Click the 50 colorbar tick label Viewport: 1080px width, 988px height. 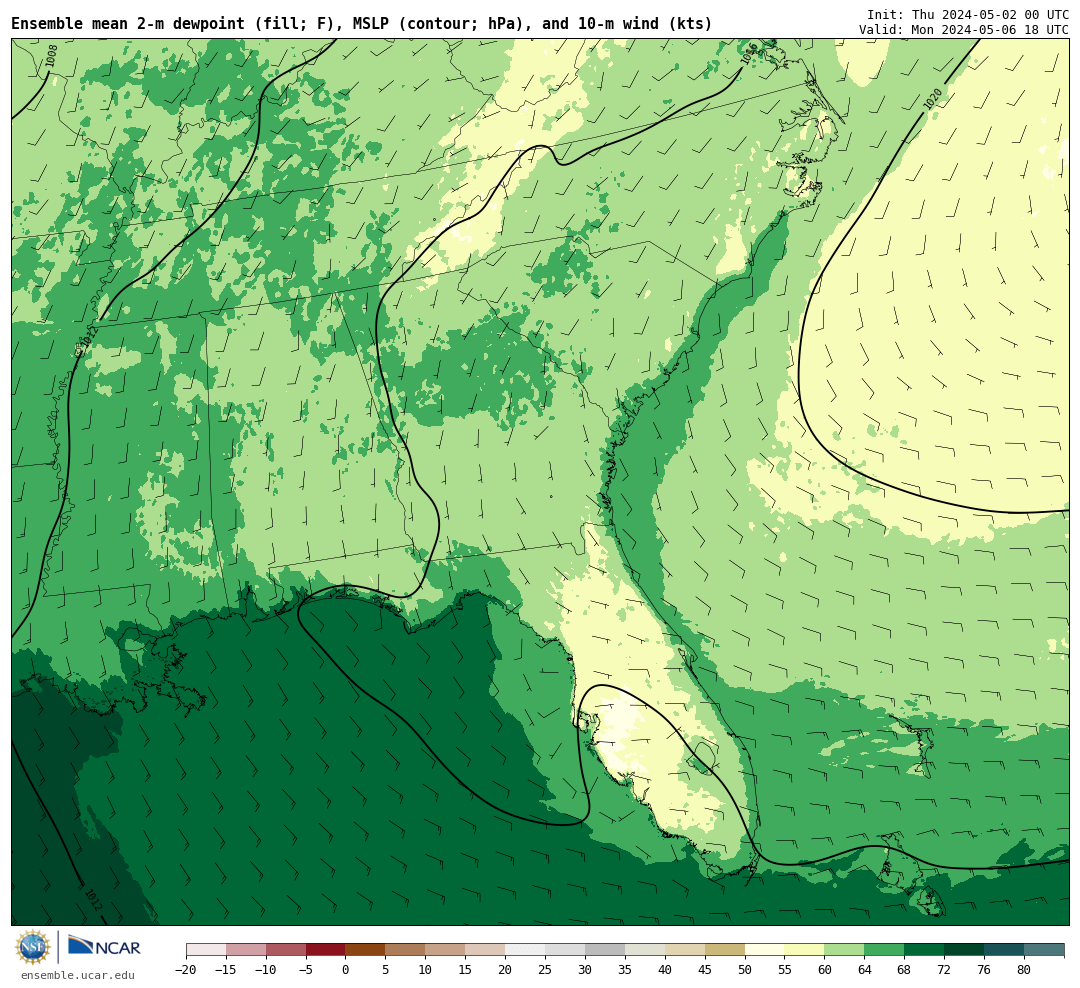coord(745,970)
